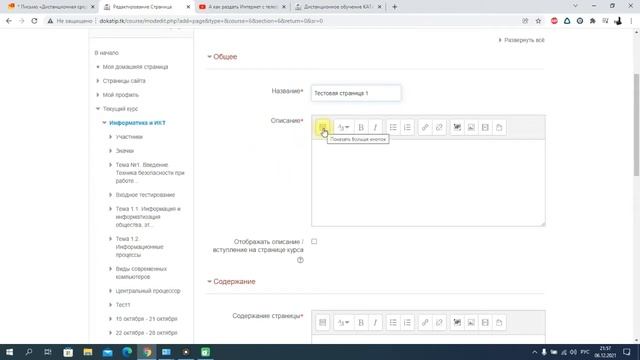Open Значки in course tree

point(124,151)
